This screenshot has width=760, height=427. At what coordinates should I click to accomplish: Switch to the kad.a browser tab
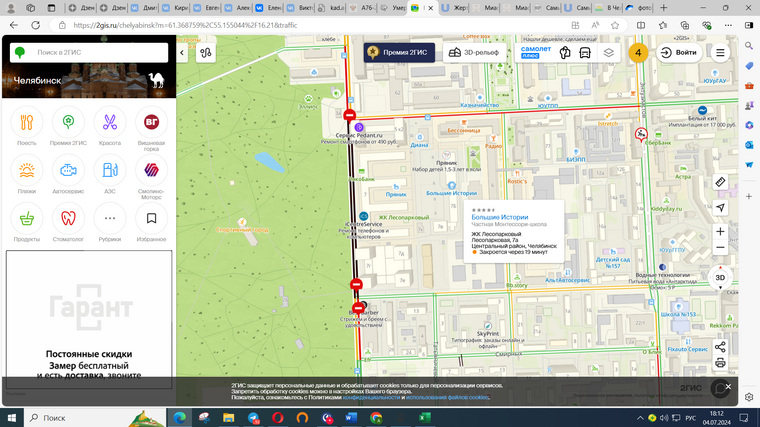click(x=332, y=8)
